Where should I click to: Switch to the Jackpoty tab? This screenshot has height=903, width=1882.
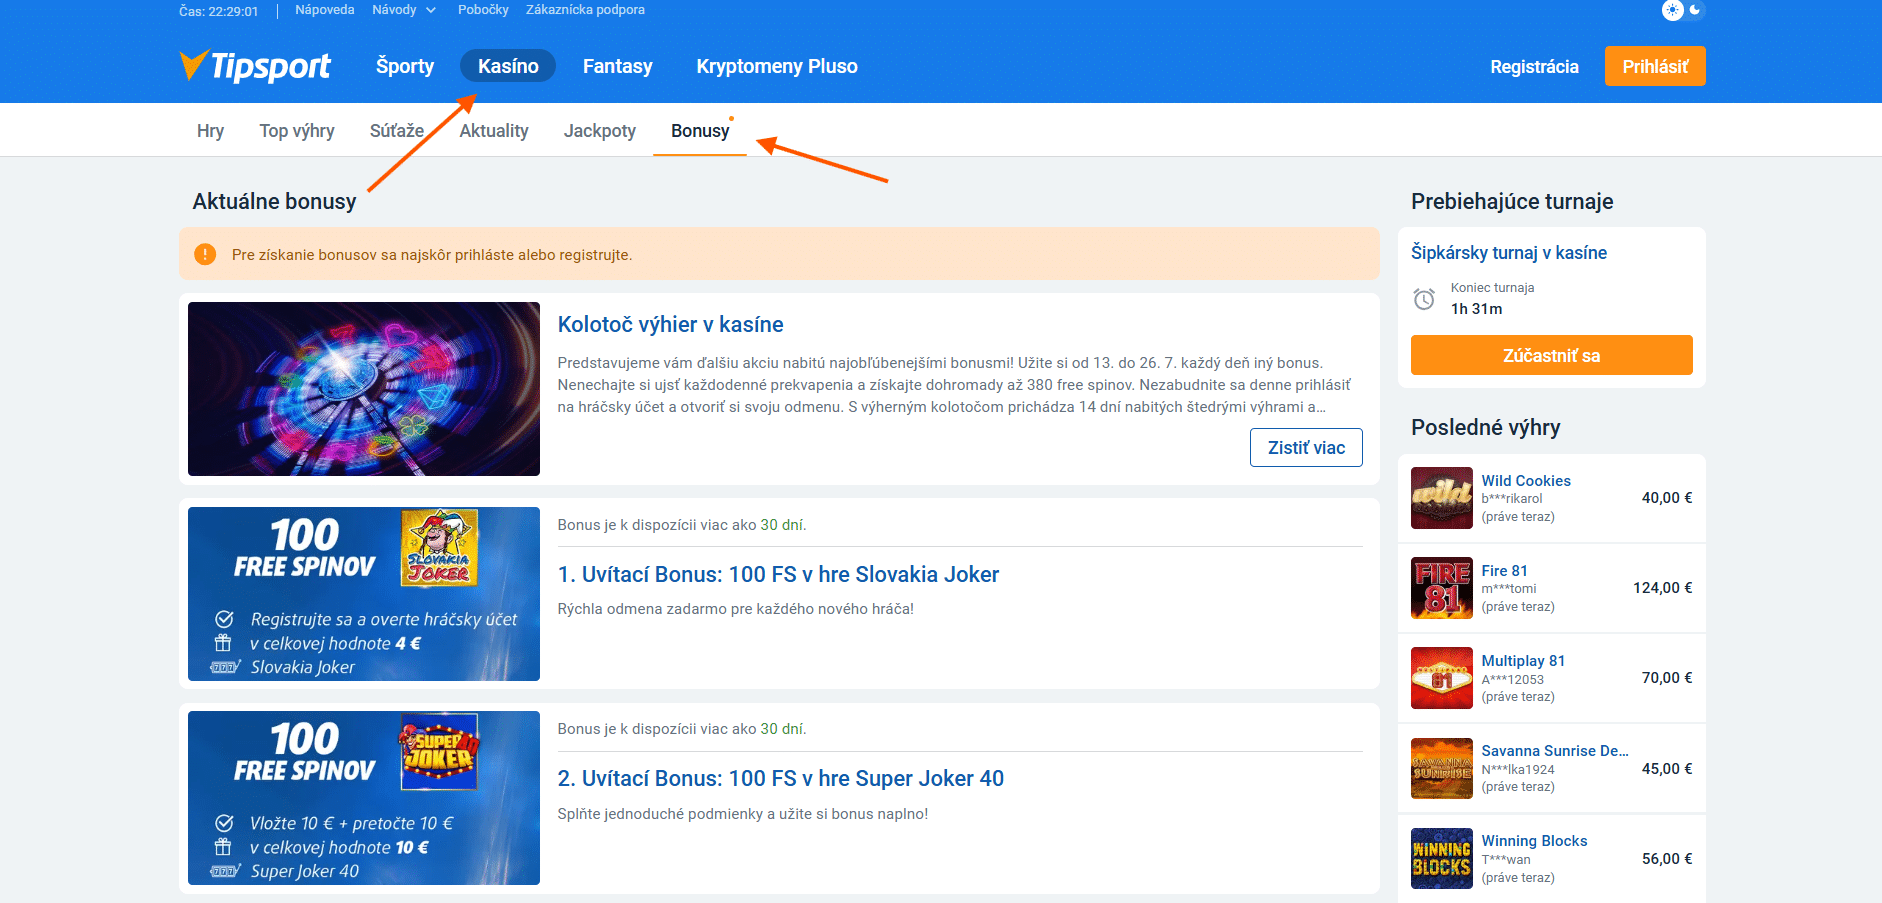tap(600, 131)
